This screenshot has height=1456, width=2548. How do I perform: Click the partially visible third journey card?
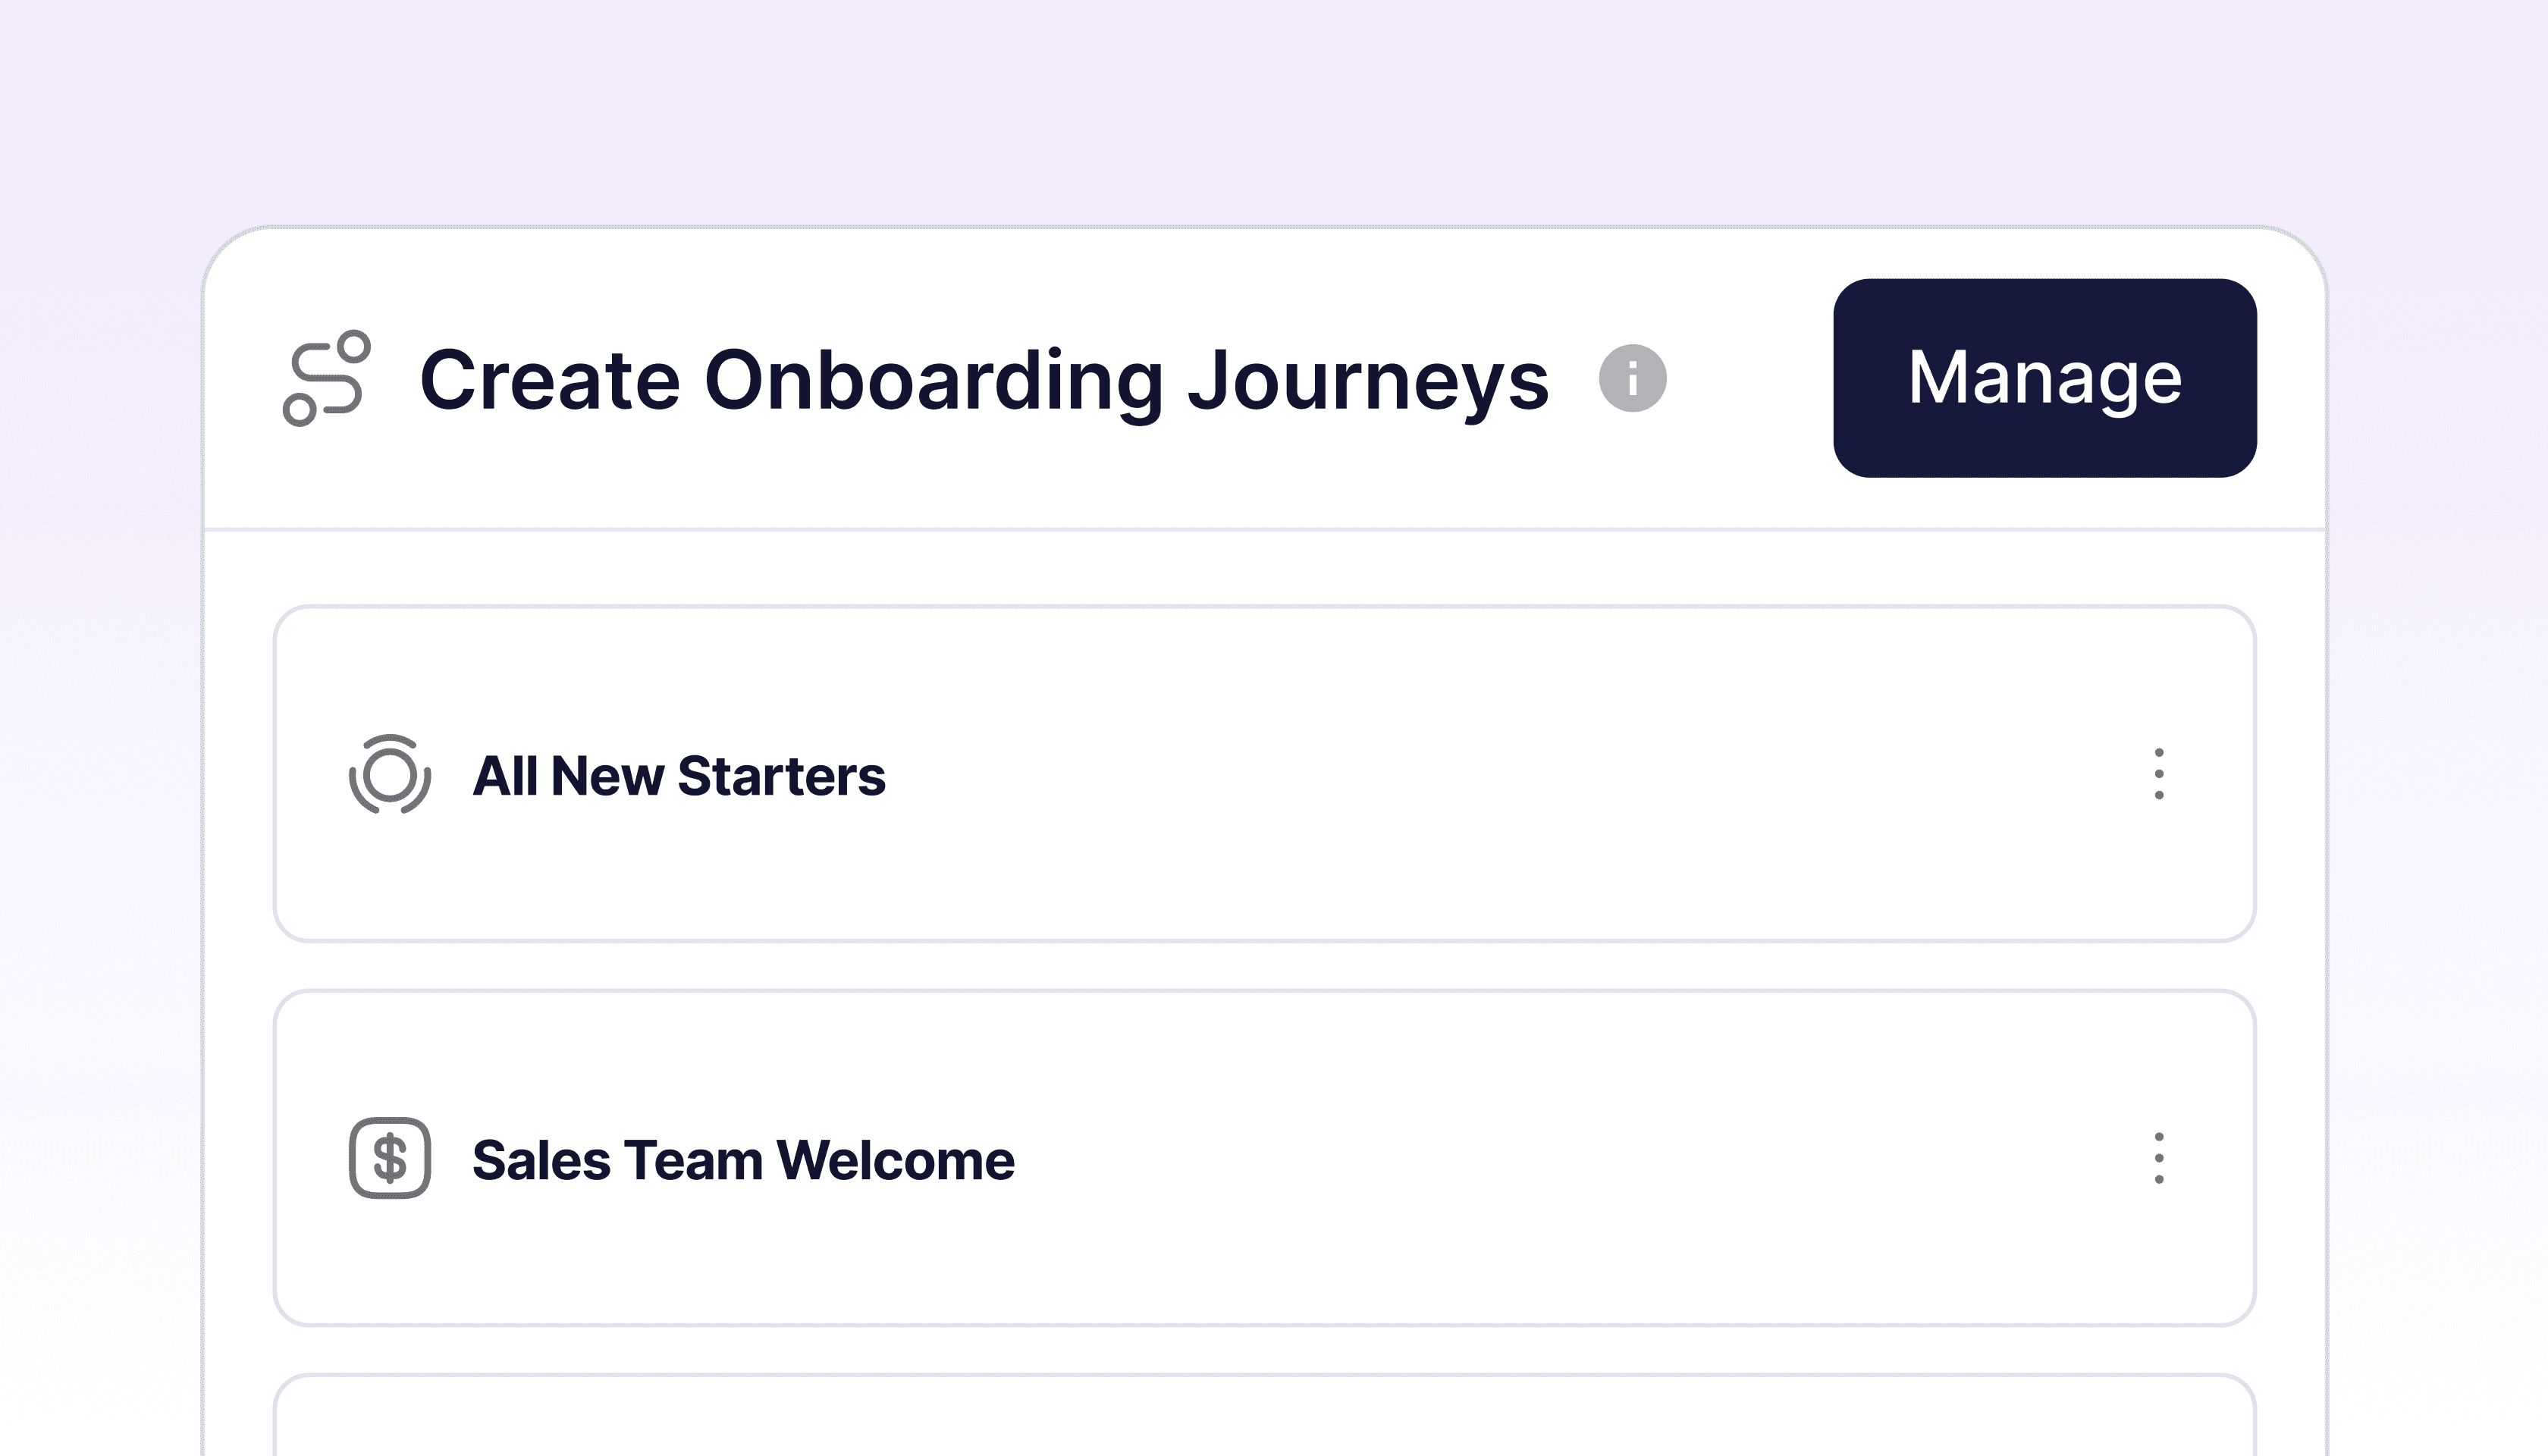coord(1264,1420)
